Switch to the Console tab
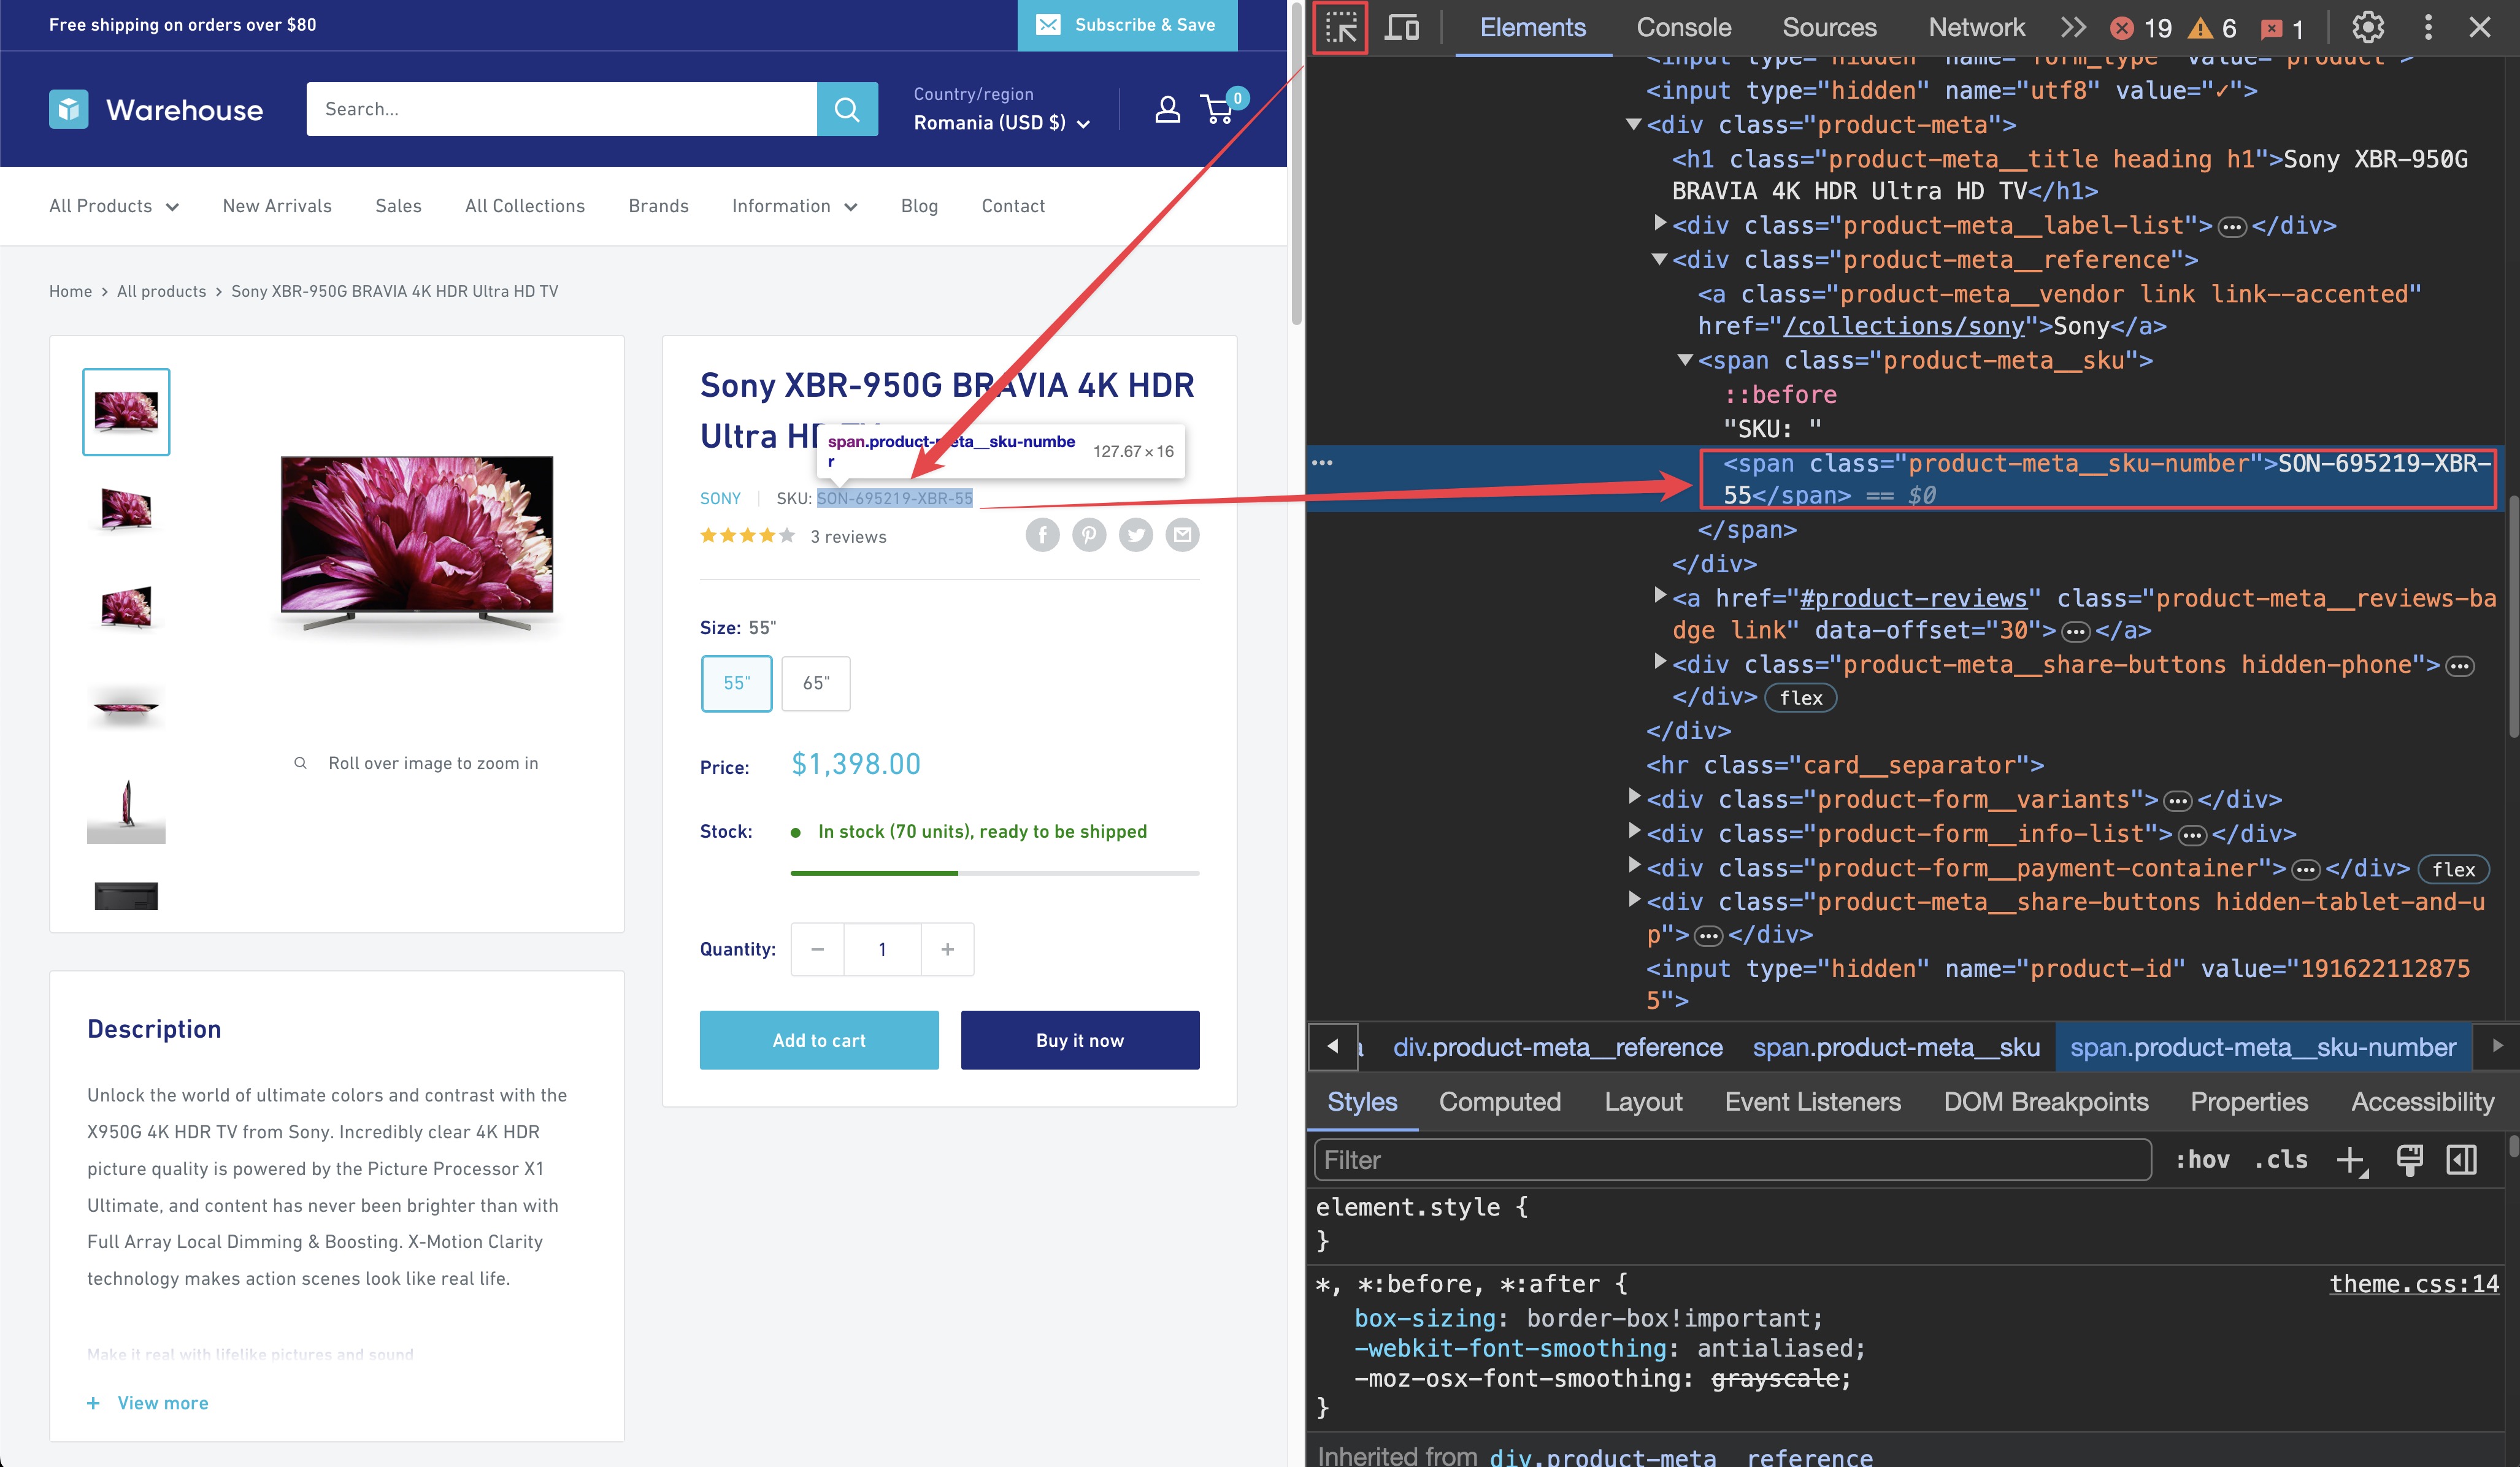 click(1683, 27)
